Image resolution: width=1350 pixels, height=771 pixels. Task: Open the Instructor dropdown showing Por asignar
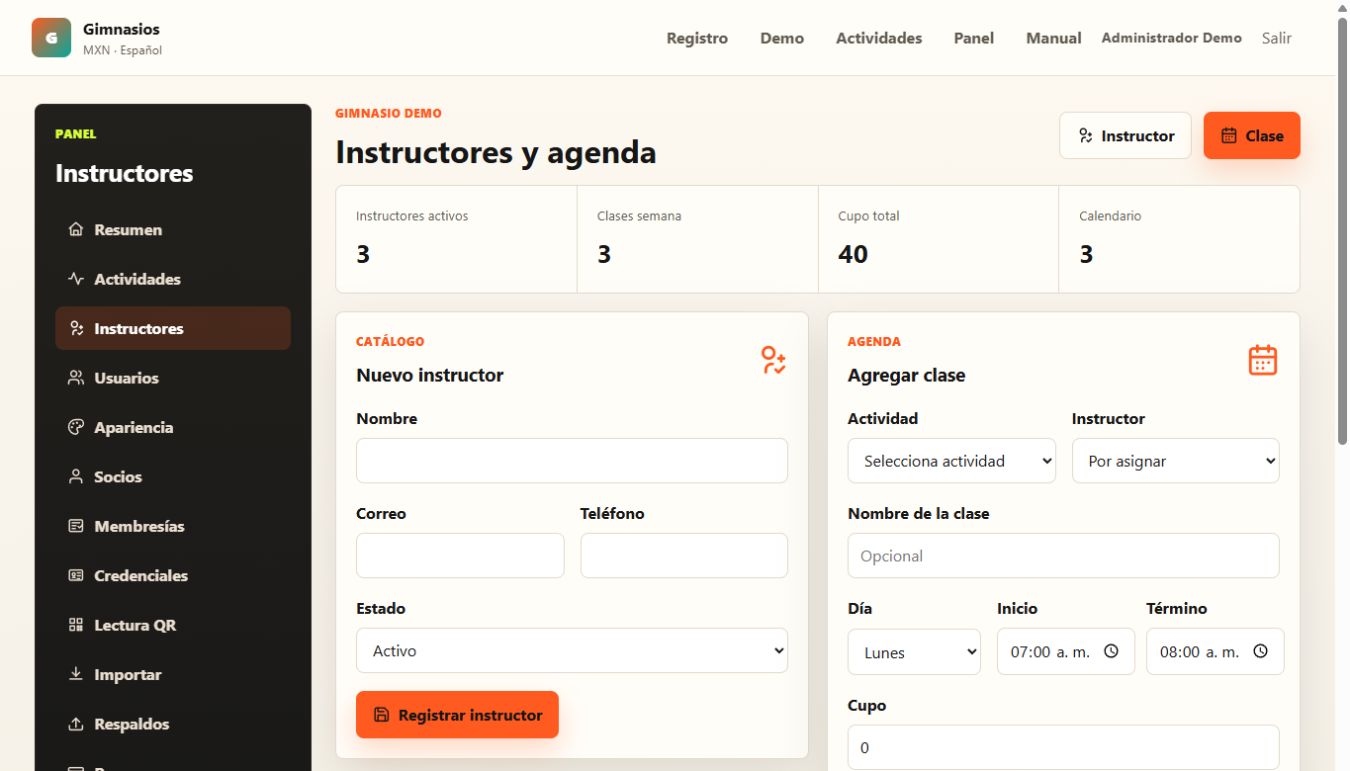(1176, 461)
